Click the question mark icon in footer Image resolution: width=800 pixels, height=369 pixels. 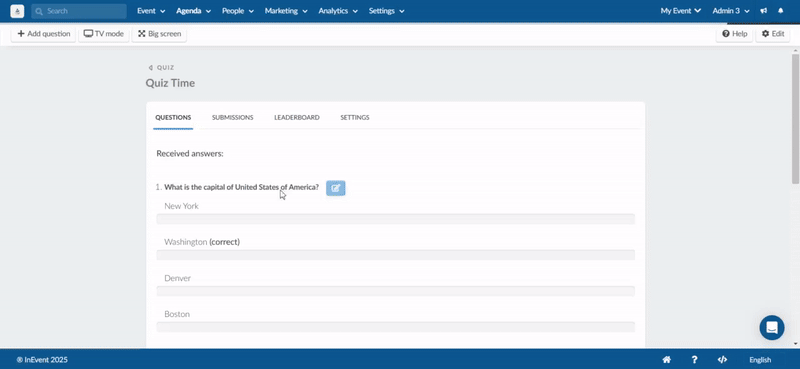(694, 359)
